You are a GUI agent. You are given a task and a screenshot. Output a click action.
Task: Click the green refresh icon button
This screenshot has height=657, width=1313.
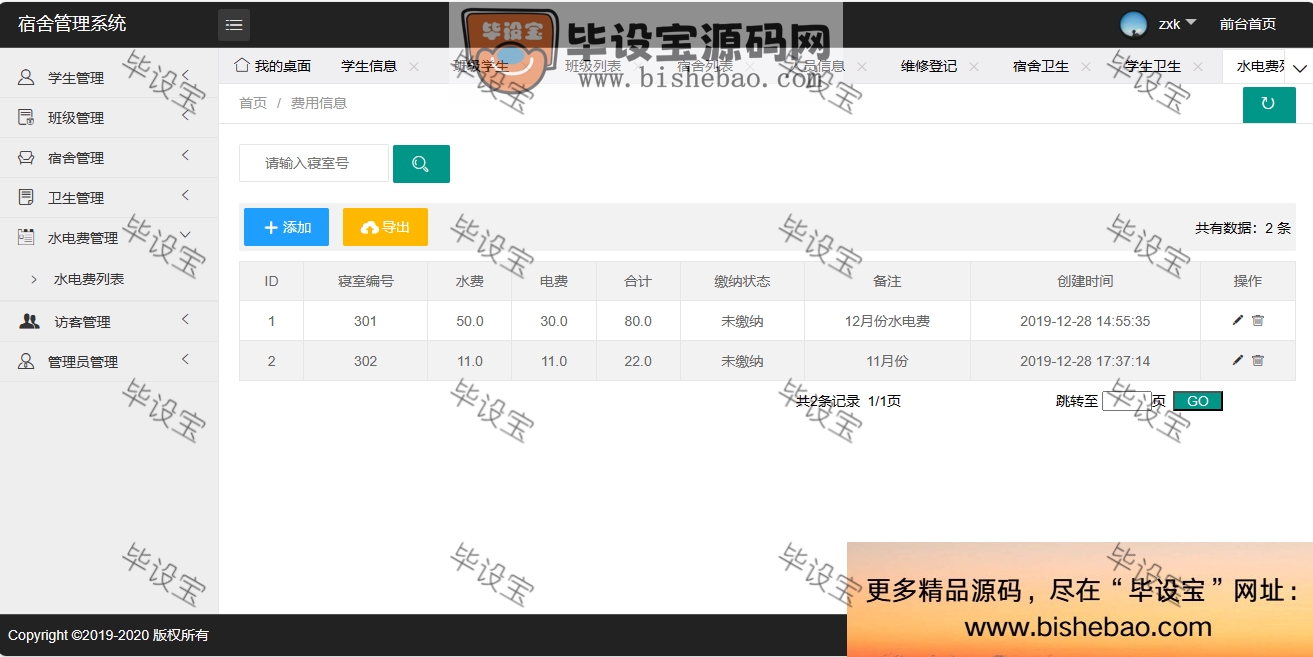1268,104
